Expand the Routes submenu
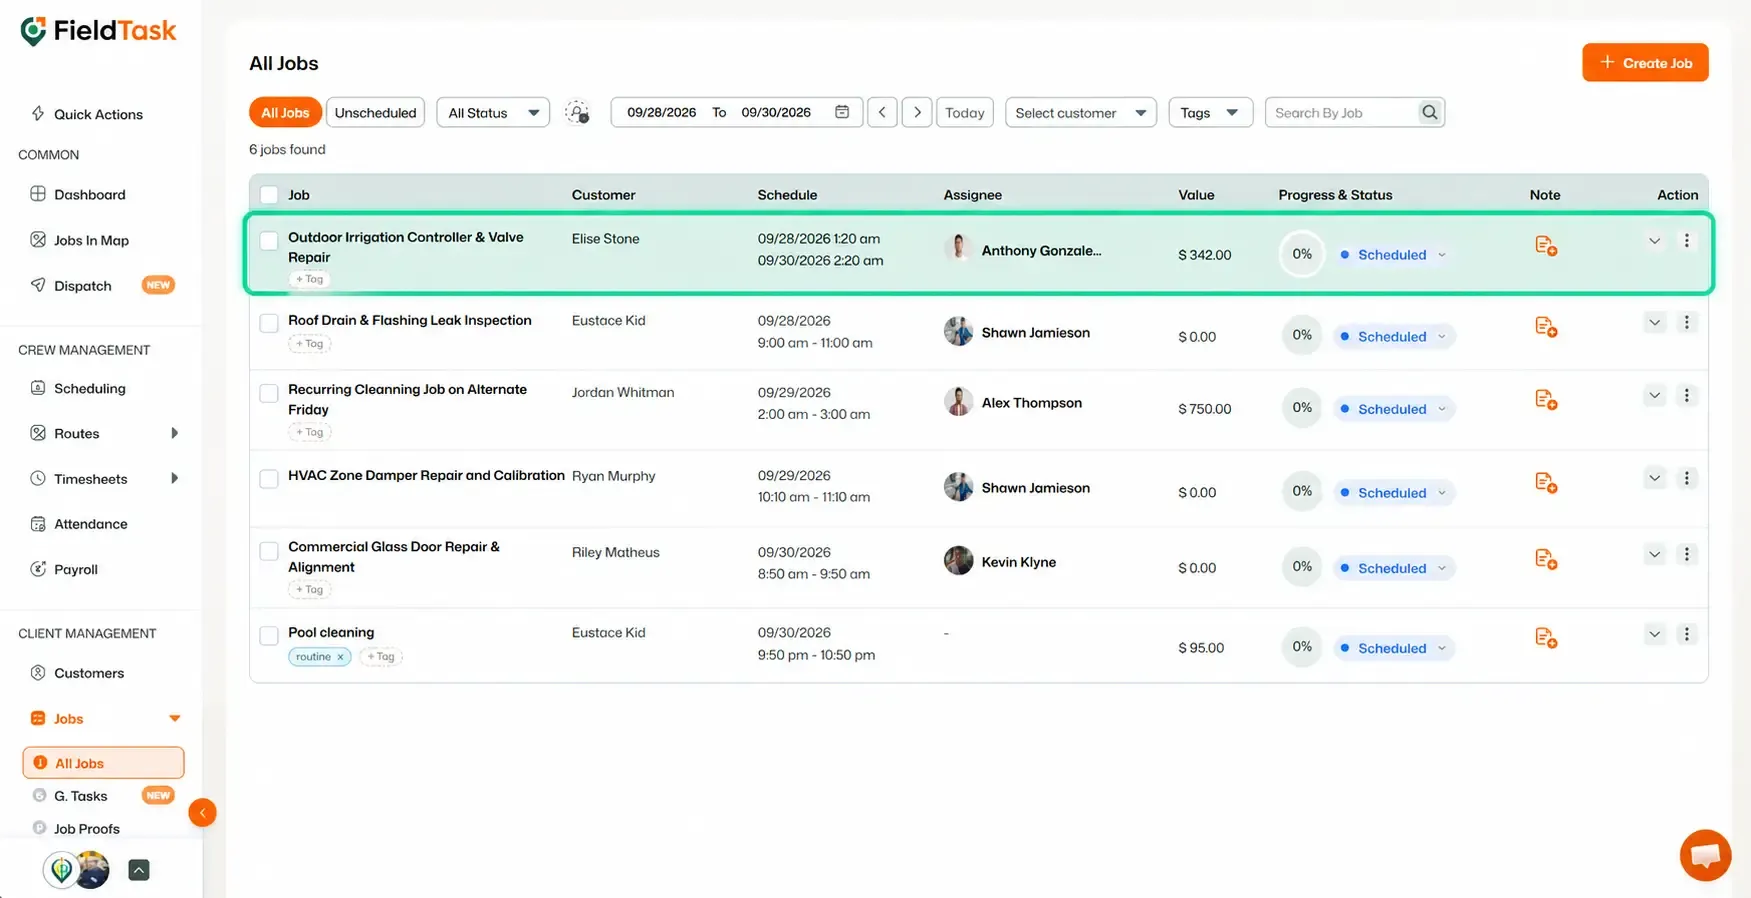Image resolution: width=1751 pixels, height=898 pixels. click(x=174, y=433)
